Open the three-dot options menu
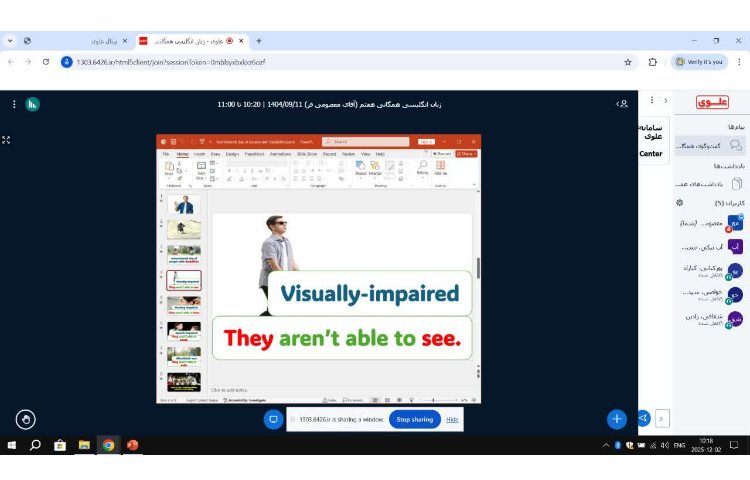The height and width of the screenshot is (480, 750). [14, 103]
